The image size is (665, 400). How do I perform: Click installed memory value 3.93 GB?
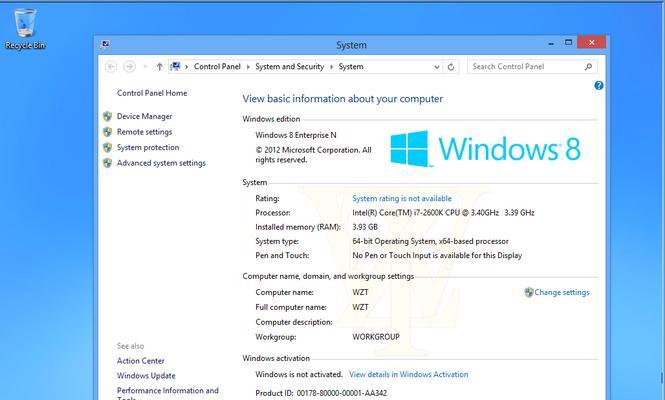[x=365, y=227]
